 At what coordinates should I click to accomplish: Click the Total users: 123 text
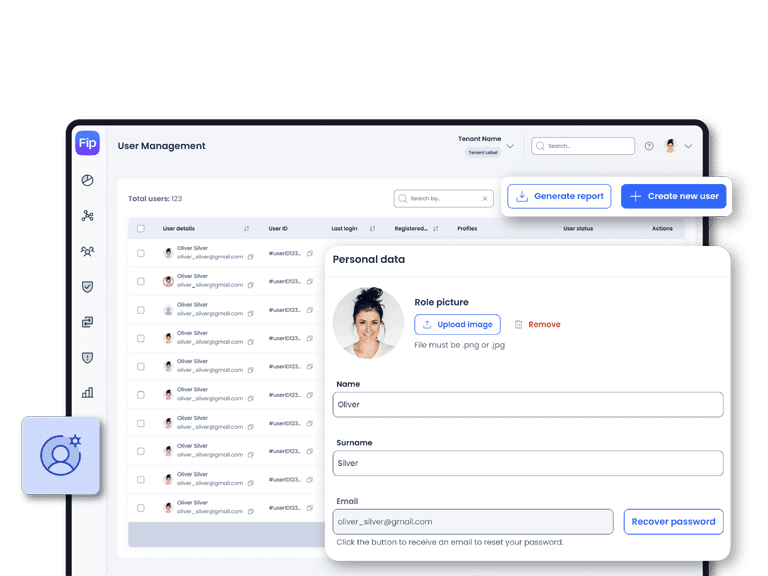point(155,199)
